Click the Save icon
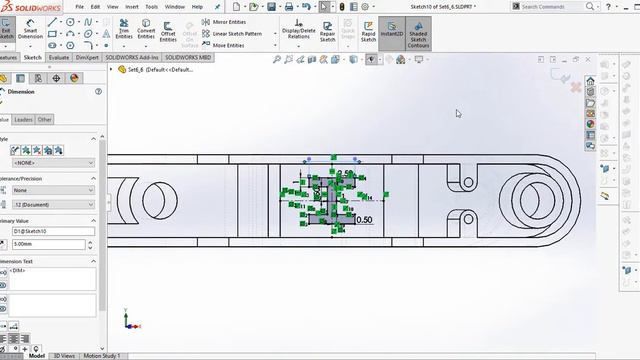640x360 pixels. (x=271, y=7)
